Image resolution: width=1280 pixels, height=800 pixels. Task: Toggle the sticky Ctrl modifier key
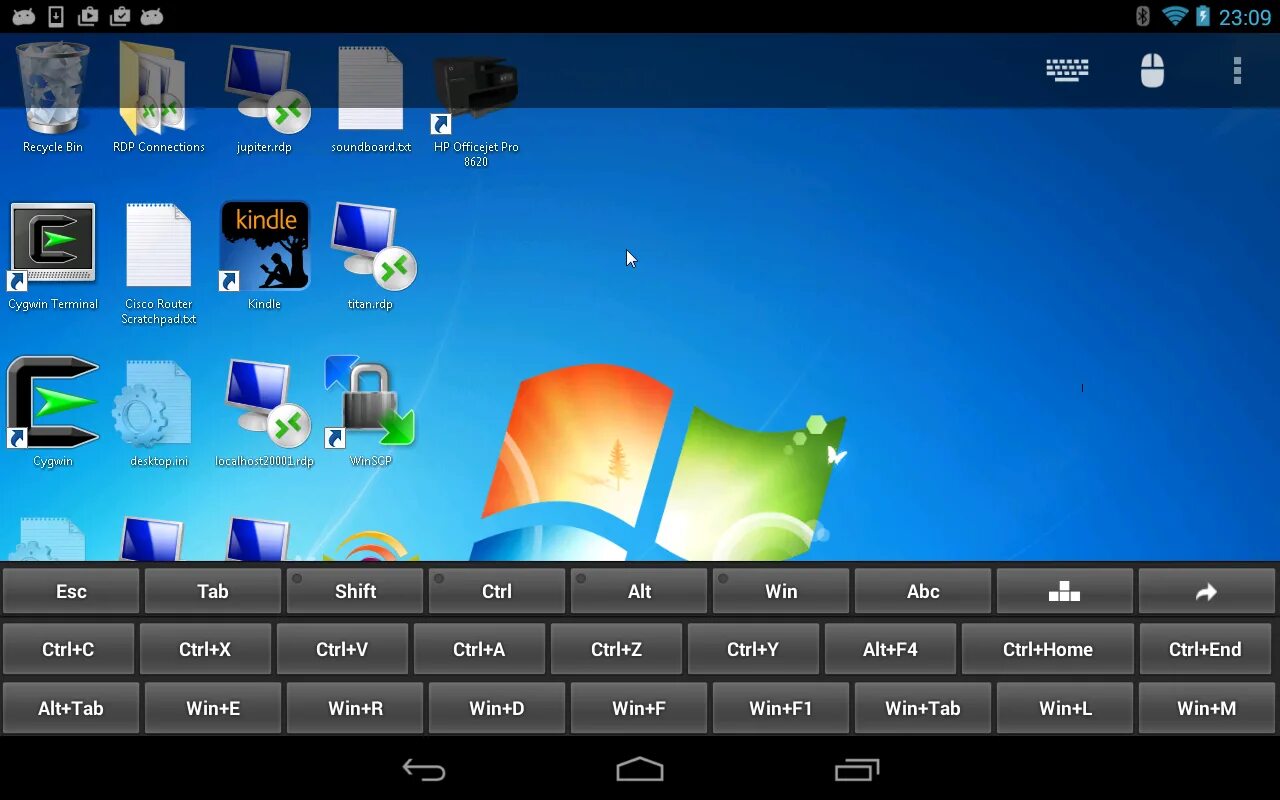coord(497,591)
